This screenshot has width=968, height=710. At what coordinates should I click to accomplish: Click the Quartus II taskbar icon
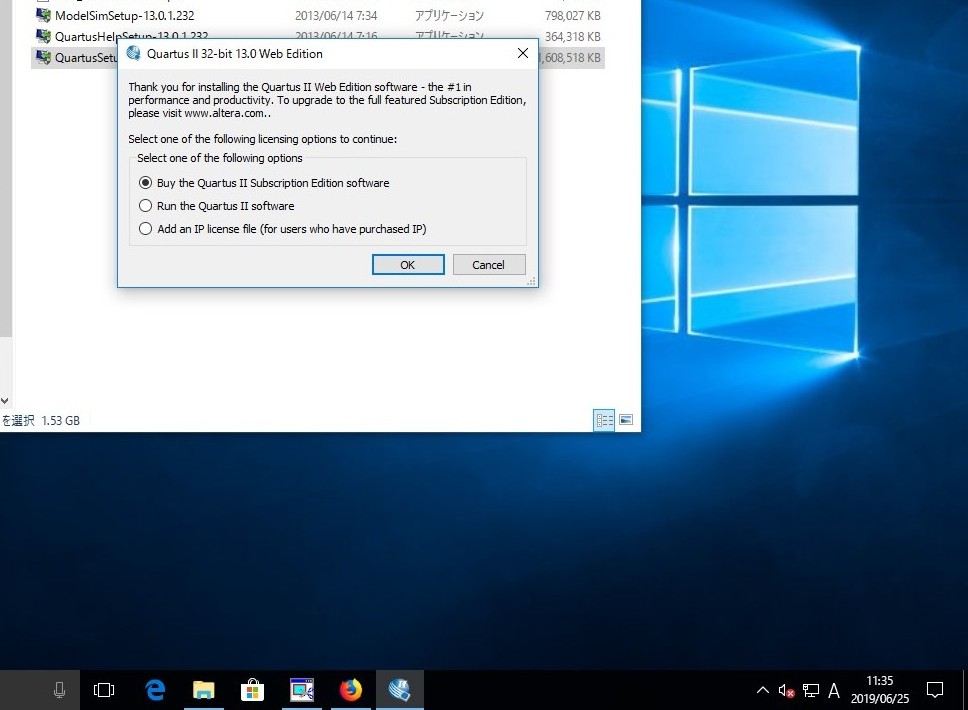click(x=400, y=690)
